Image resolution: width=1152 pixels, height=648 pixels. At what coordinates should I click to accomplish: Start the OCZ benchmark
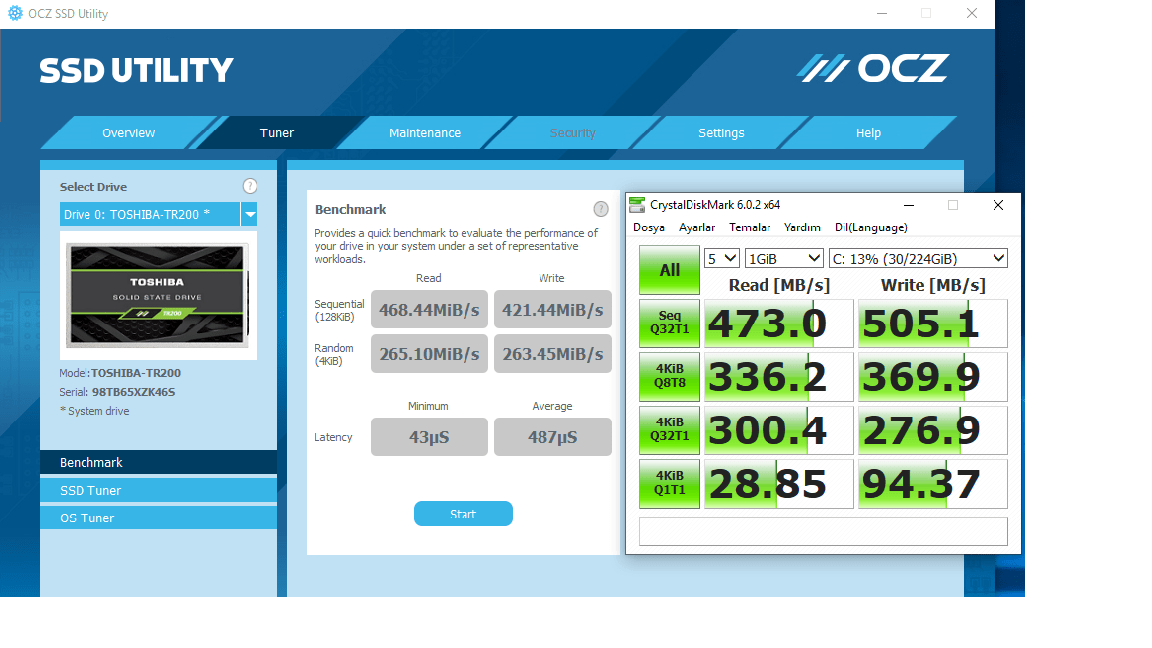click(463, 514)
